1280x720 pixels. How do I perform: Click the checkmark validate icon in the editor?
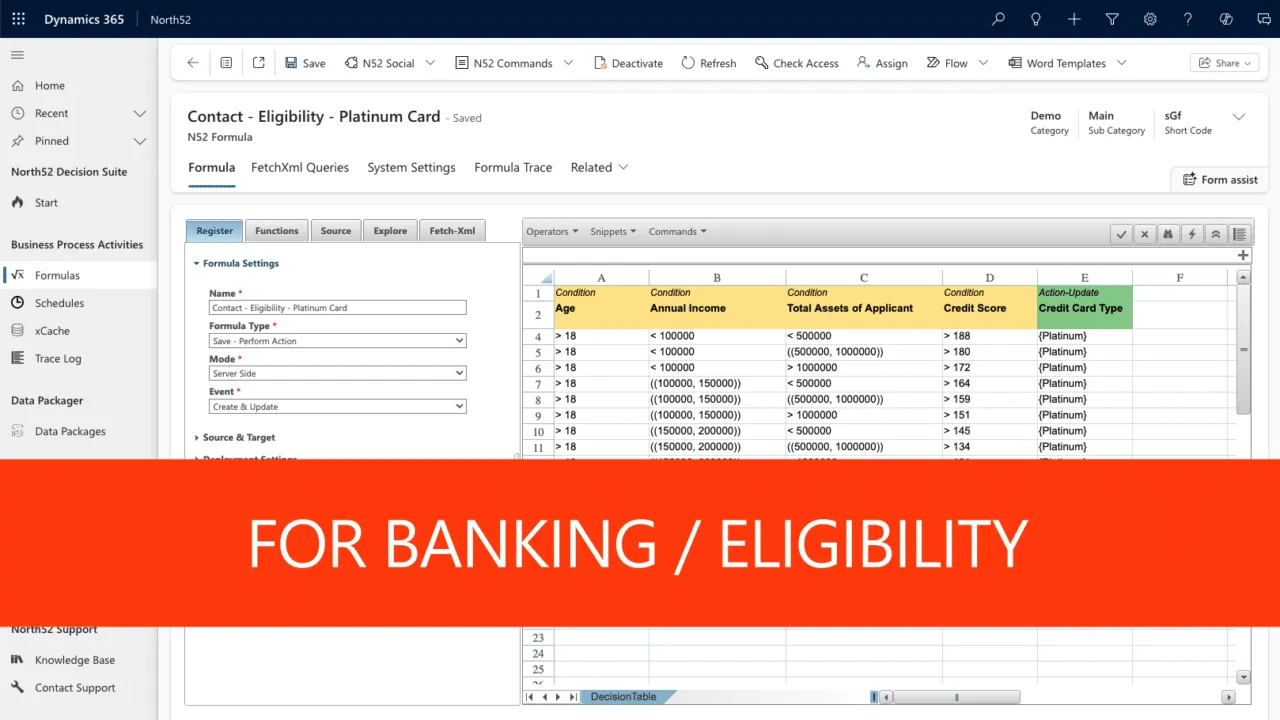[1122, 233]
